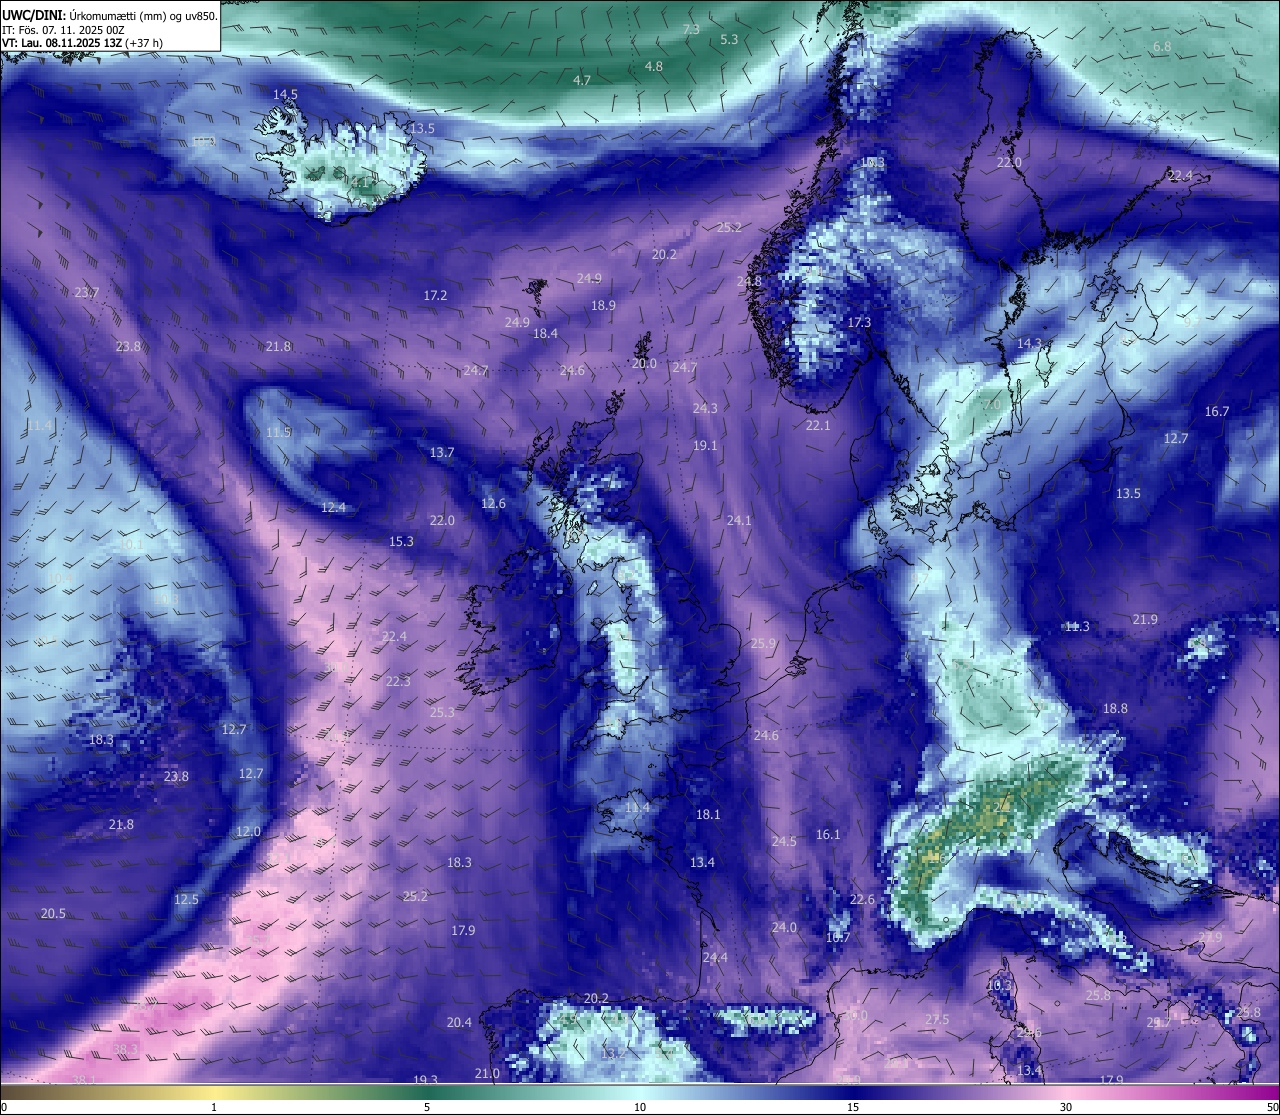This screenshot has width=1280, height=1115.
Task: Click the 6.8 value on the map
Action: click(x=1162, y=47)
